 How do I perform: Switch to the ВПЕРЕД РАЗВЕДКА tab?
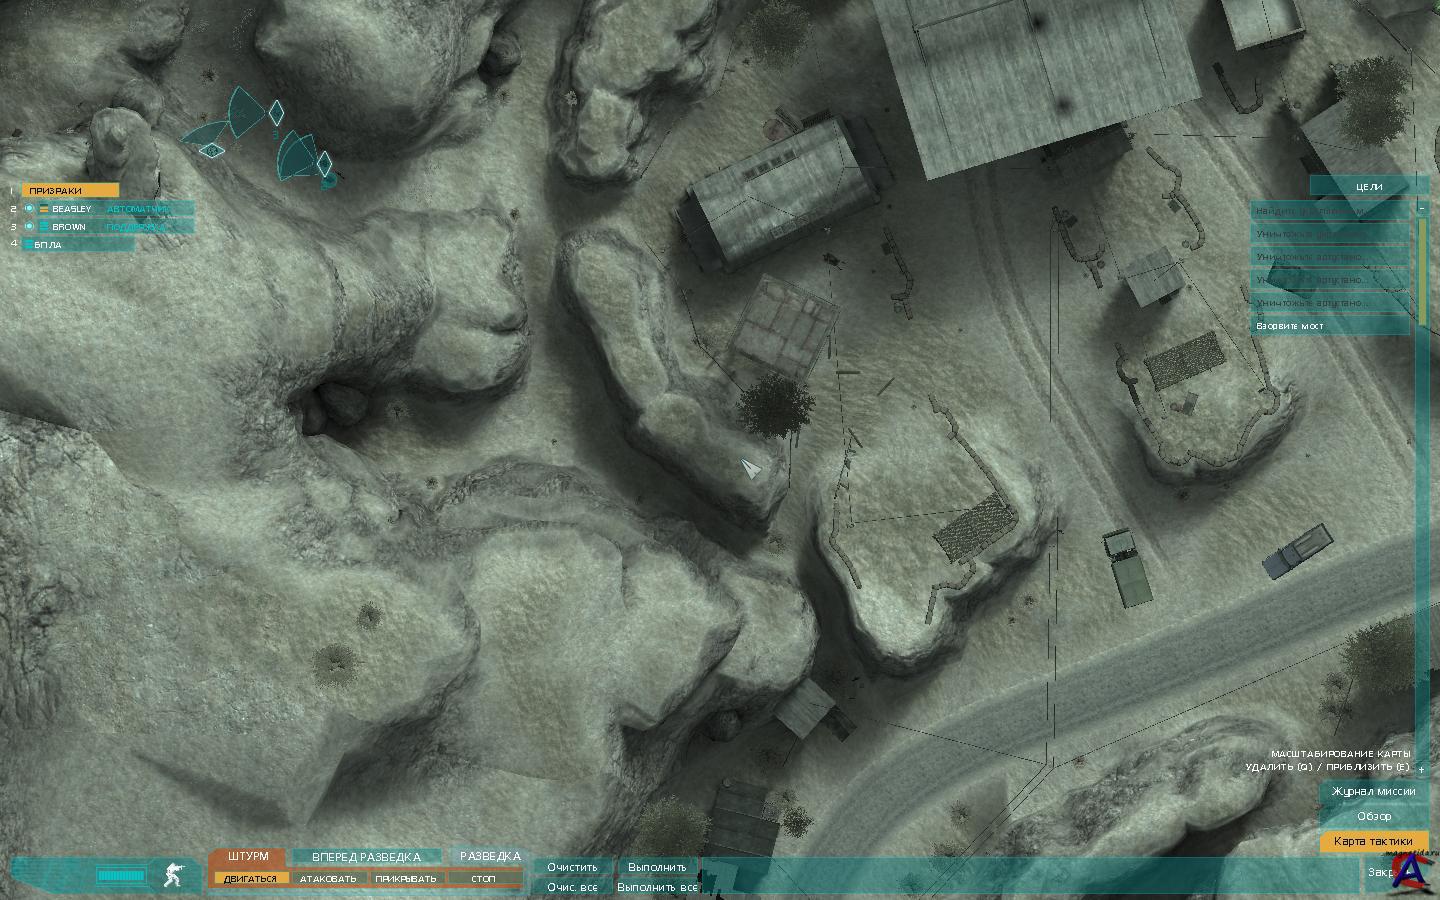[366, 857]
